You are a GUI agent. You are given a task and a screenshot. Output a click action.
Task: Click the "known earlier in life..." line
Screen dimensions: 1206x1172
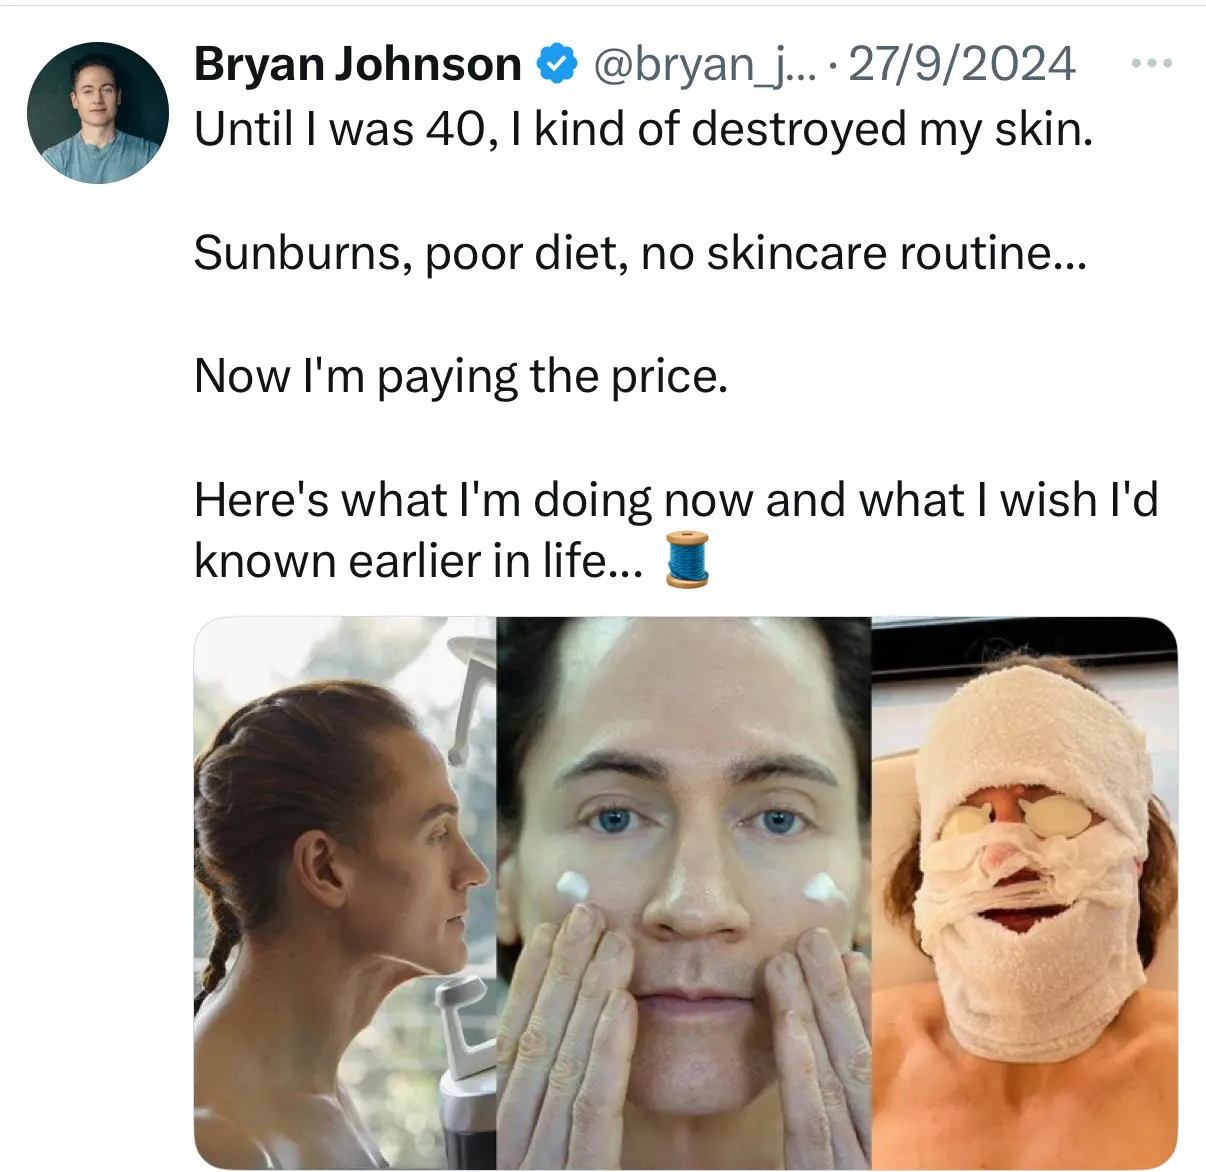coord(419,561)
